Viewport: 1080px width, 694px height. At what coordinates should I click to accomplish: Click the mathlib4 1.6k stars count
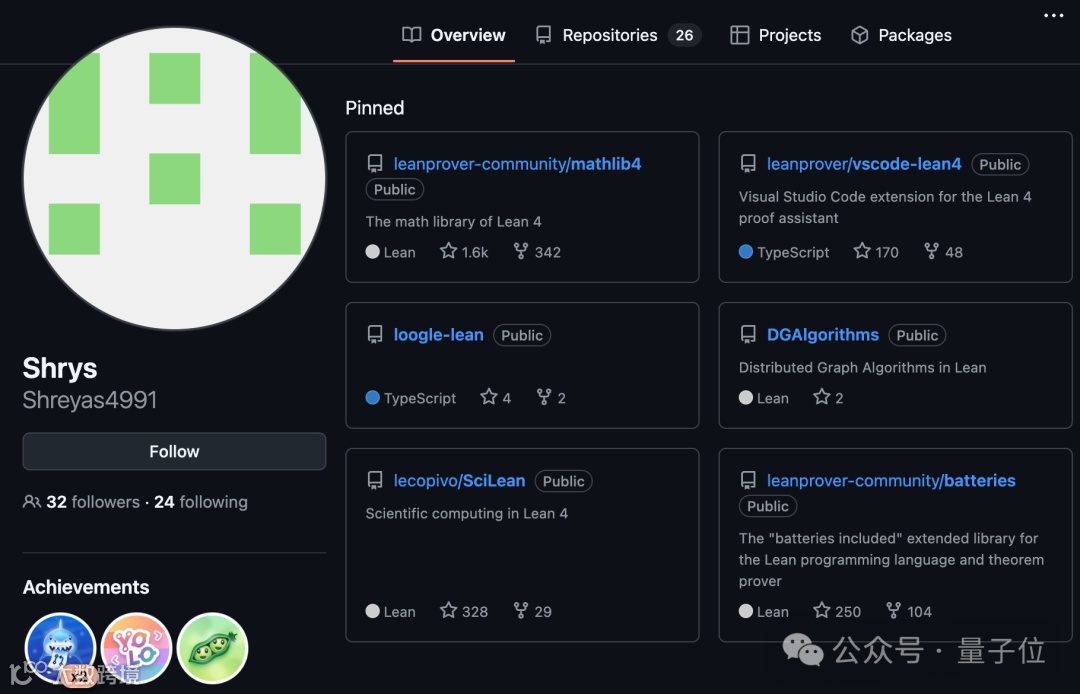pyautogui.click(x=464, y=252)
